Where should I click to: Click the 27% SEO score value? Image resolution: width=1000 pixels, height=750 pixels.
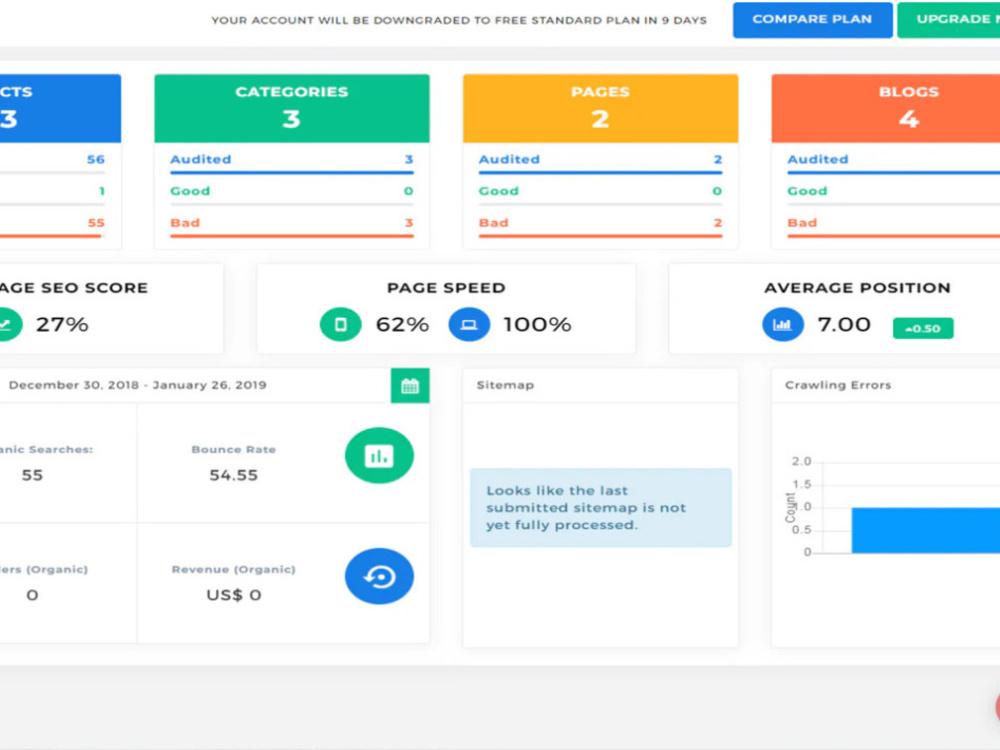pos(62,325)
